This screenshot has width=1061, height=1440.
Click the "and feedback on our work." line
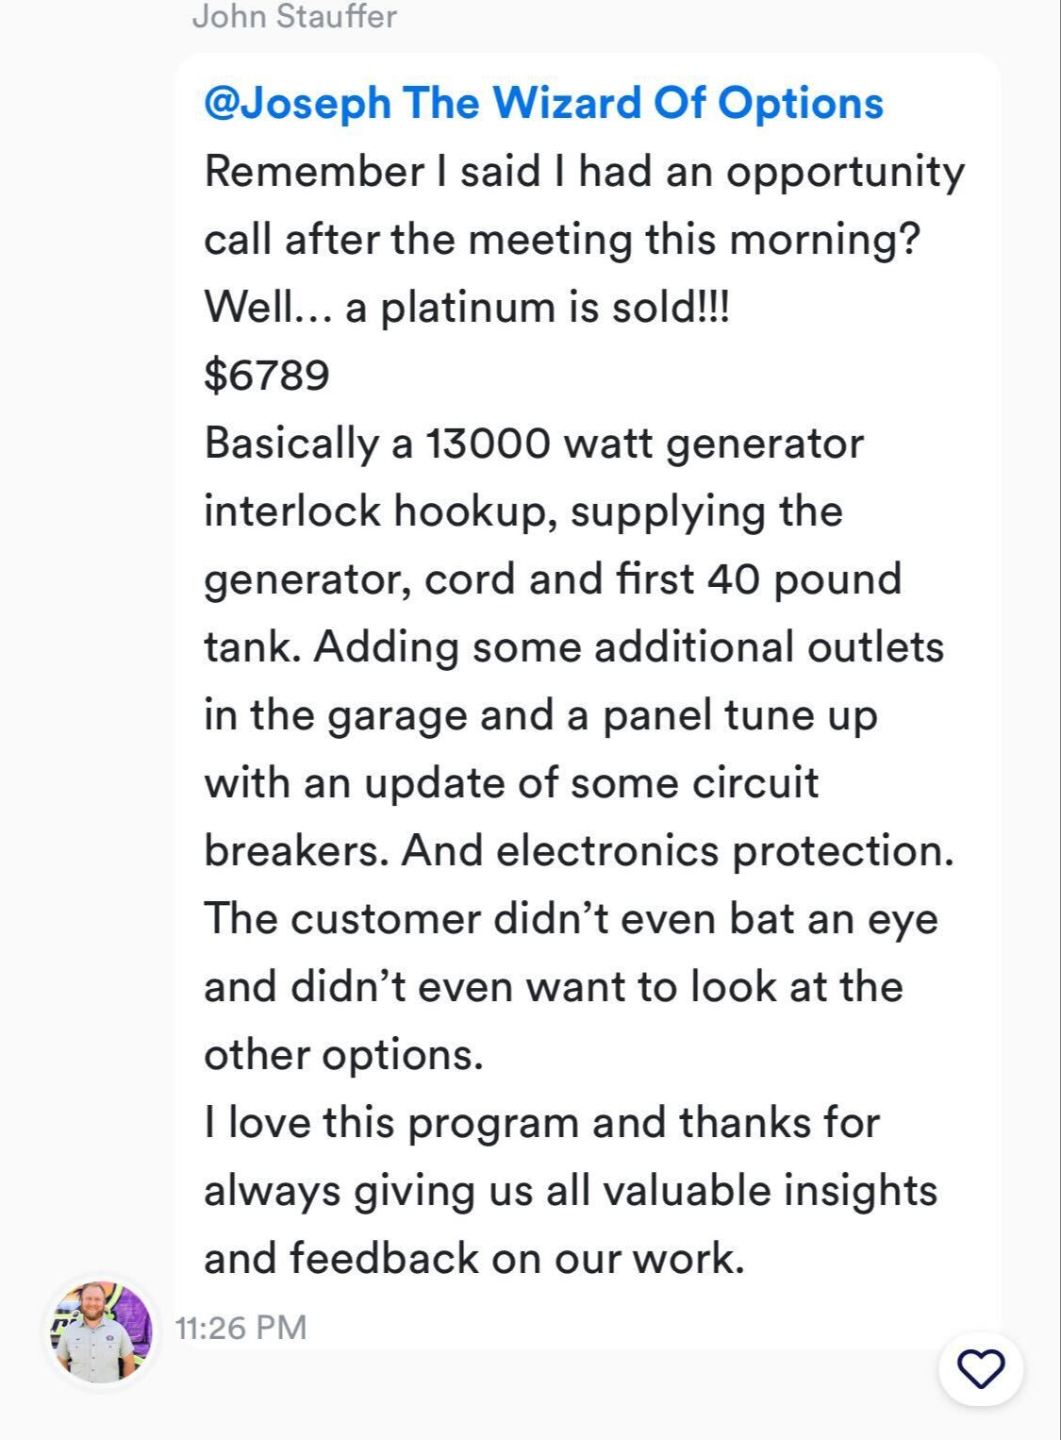click(475, 1258)
